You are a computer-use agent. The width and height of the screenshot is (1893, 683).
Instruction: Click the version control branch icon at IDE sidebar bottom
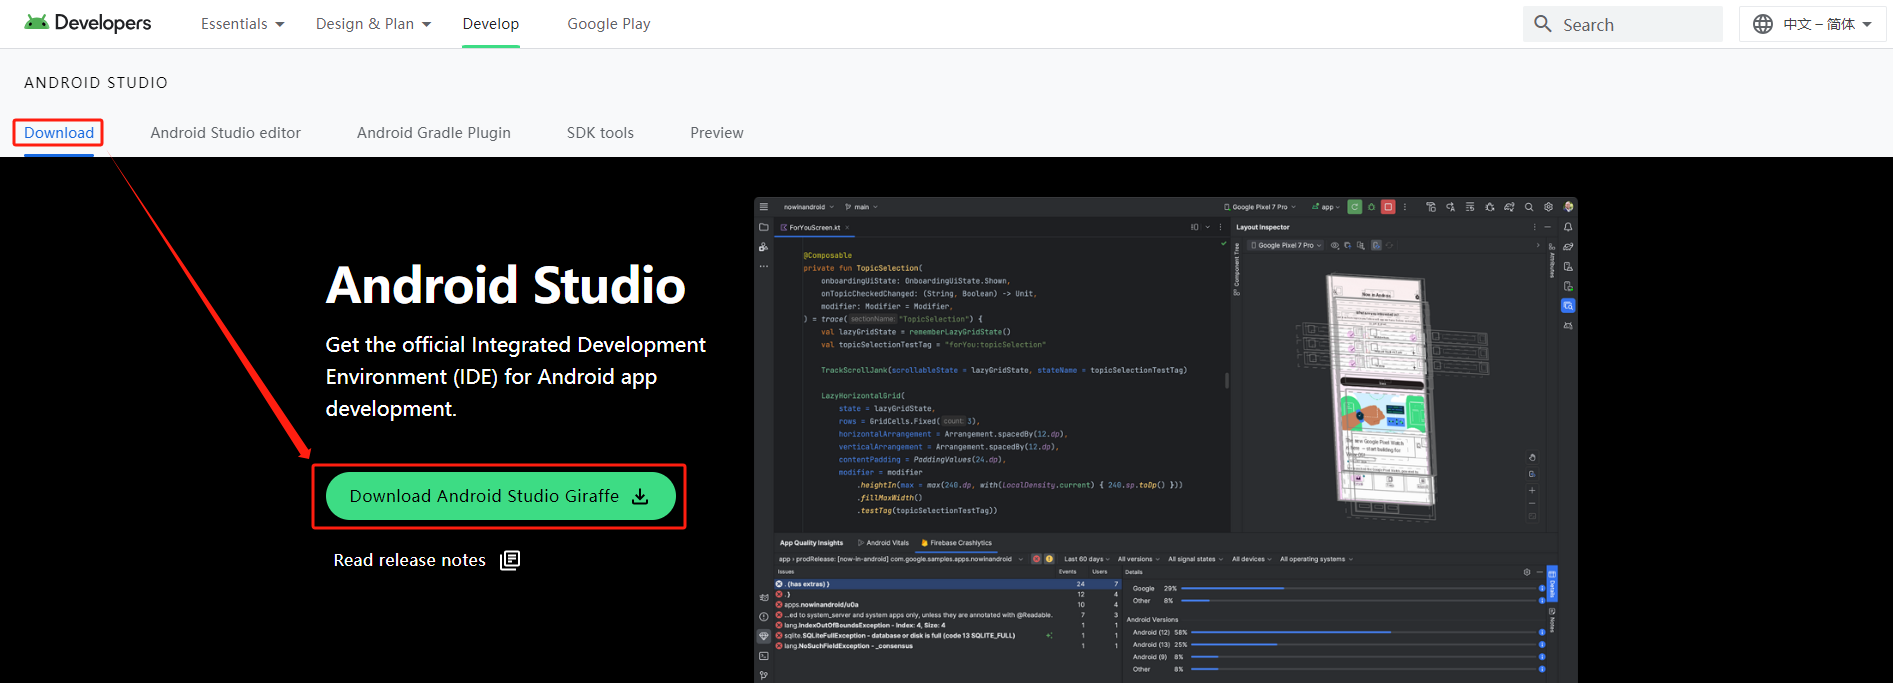point(764,675)
